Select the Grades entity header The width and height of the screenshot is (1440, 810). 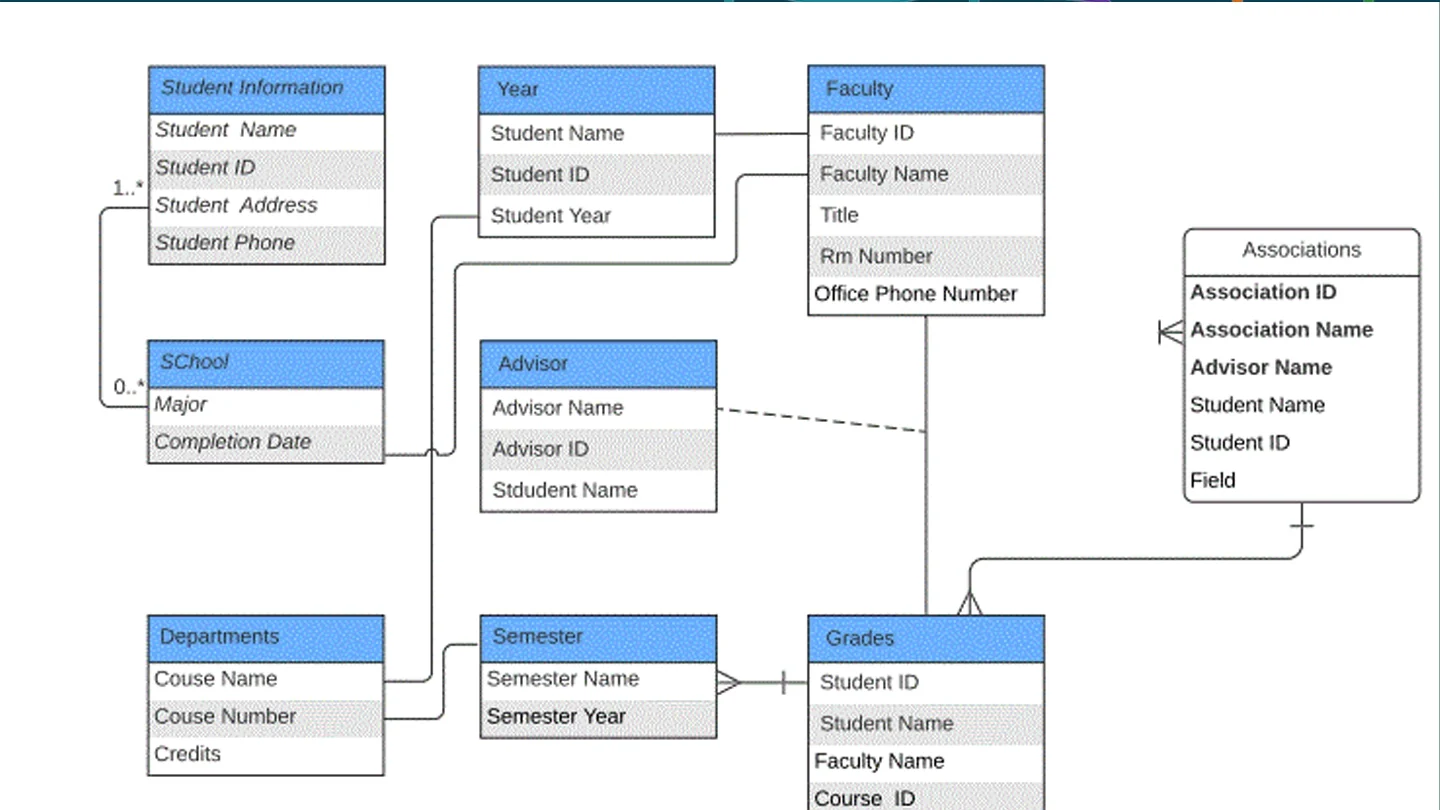click(926, 639)
